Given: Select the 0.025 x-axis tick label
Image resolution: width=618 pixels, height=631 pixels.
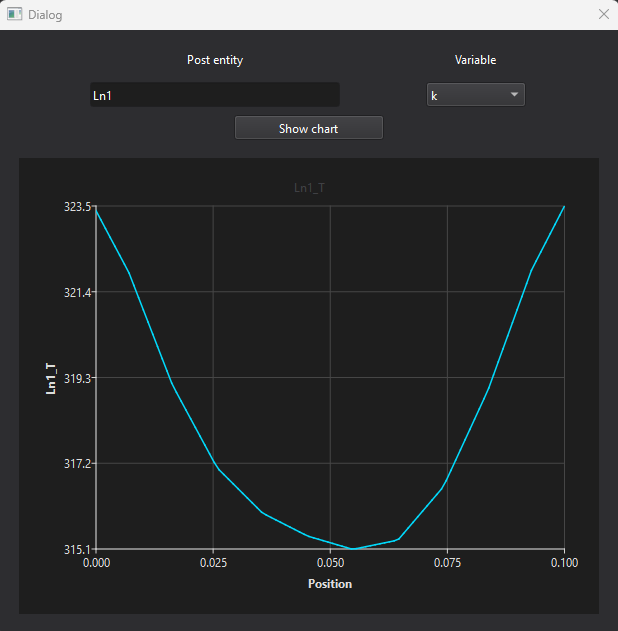Looking at the screenshot, I should pyautogui.click(x=213, y=563).
